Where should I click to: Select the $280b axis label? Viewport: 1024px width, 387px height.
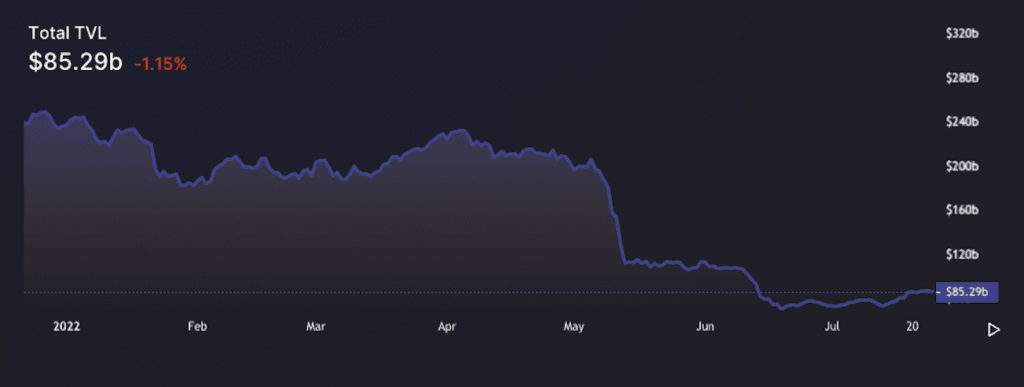coord(963,78)
